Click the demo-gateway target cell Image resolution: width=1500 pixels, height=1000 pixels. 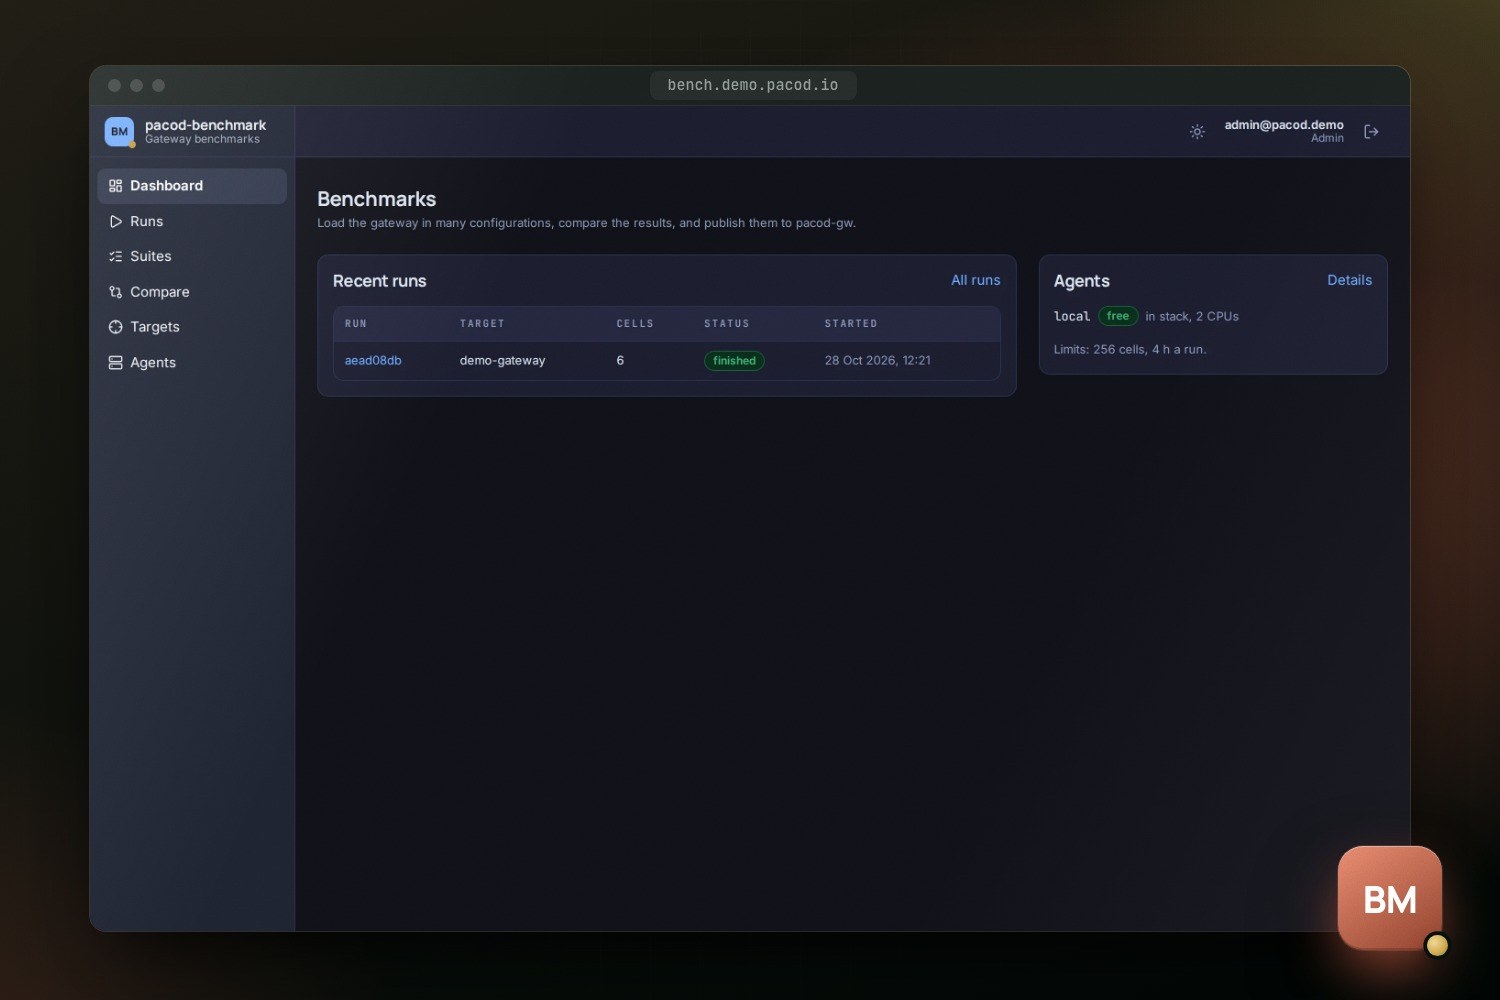502,361
